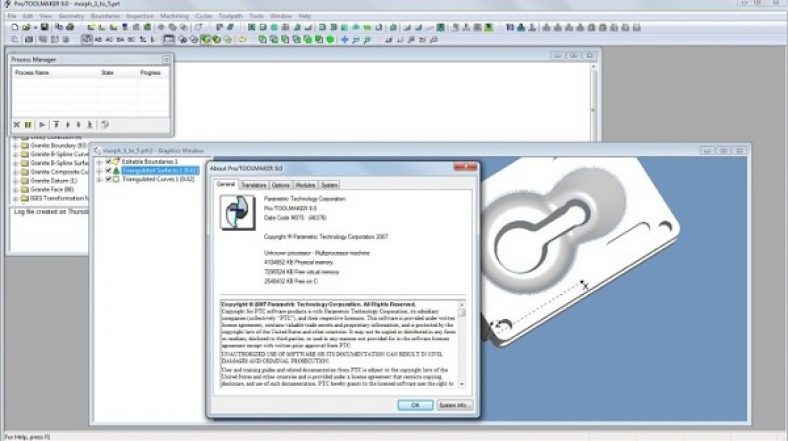Click the green Triangulated Surfaces triangle icon
Image resolution: width=788 pixels, height=441 pixels.
click(x=116, y=171)
